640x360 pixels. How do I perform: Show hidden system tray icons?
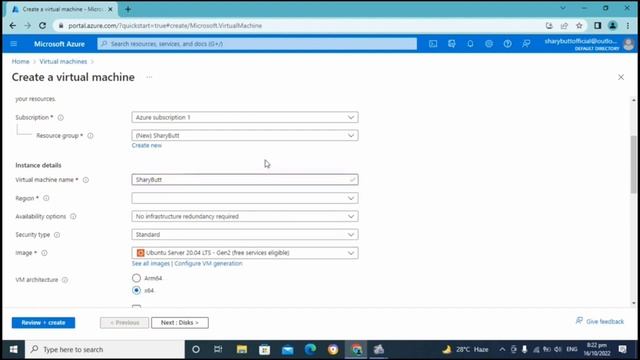pyautogui.click(x=502, y=349)
